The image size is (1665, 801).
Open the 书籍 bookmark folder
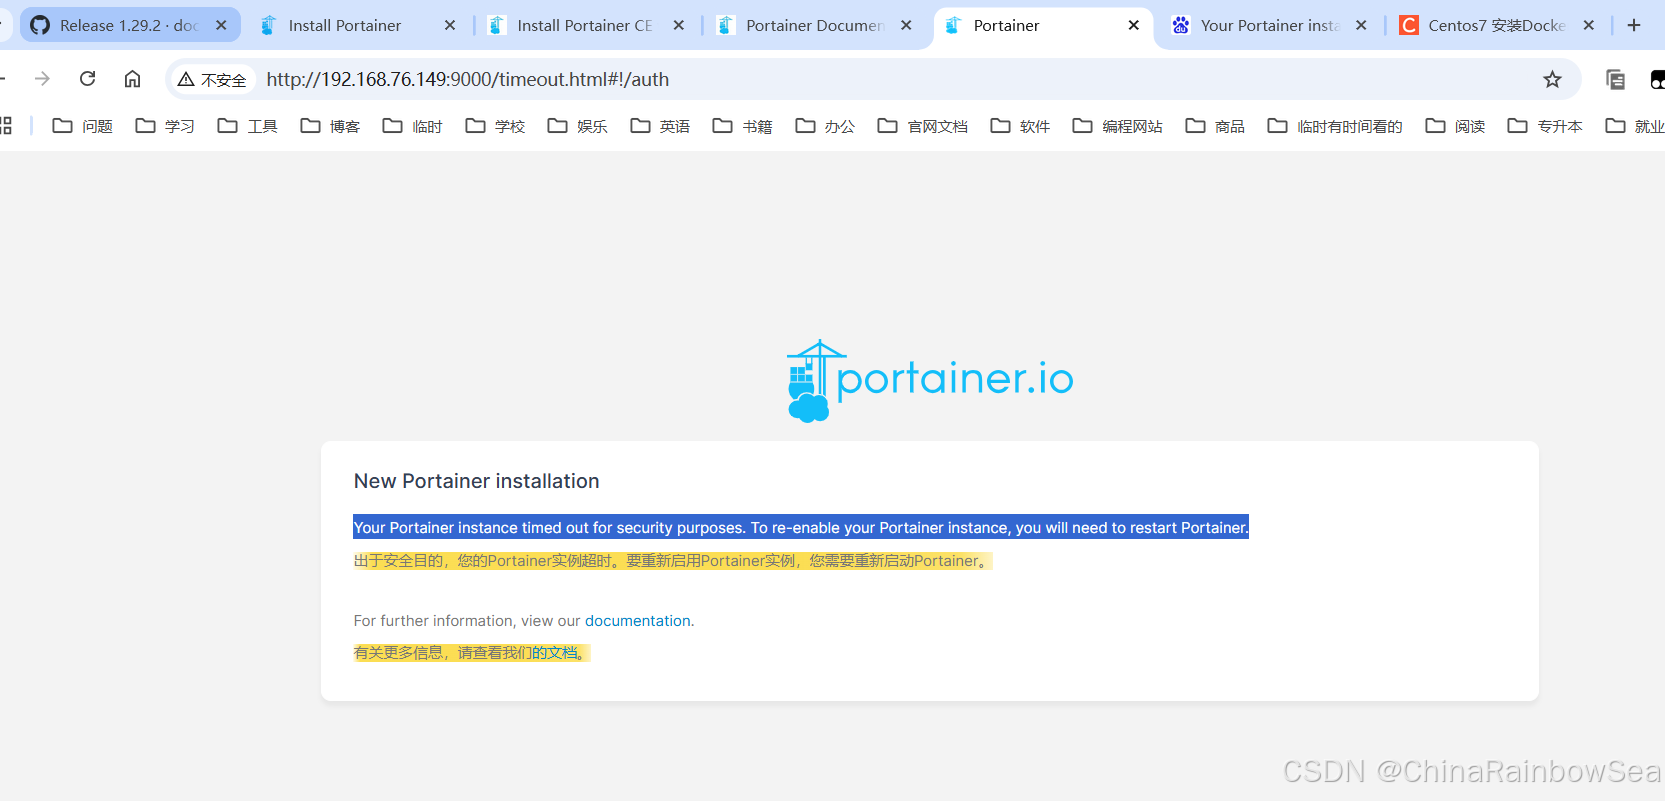[743, 126]
